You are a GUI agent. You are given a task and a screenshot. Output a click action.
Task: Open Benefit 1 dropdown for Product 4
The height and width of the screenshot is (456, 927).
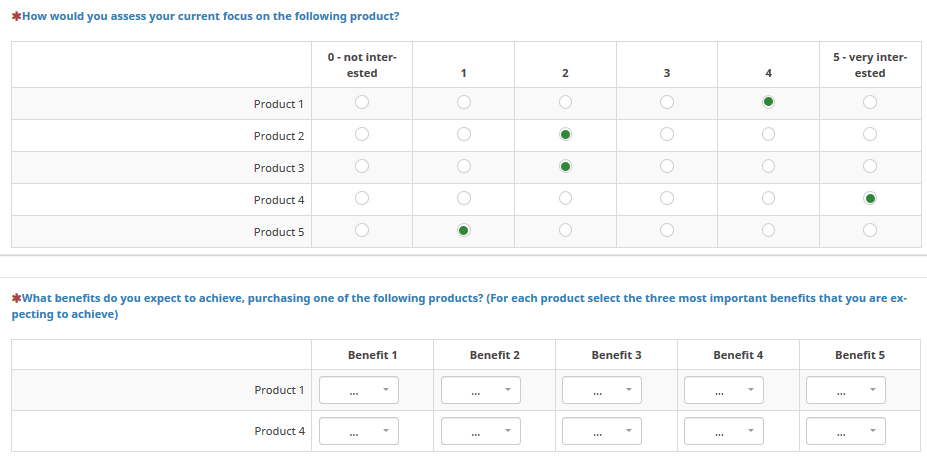359,431
